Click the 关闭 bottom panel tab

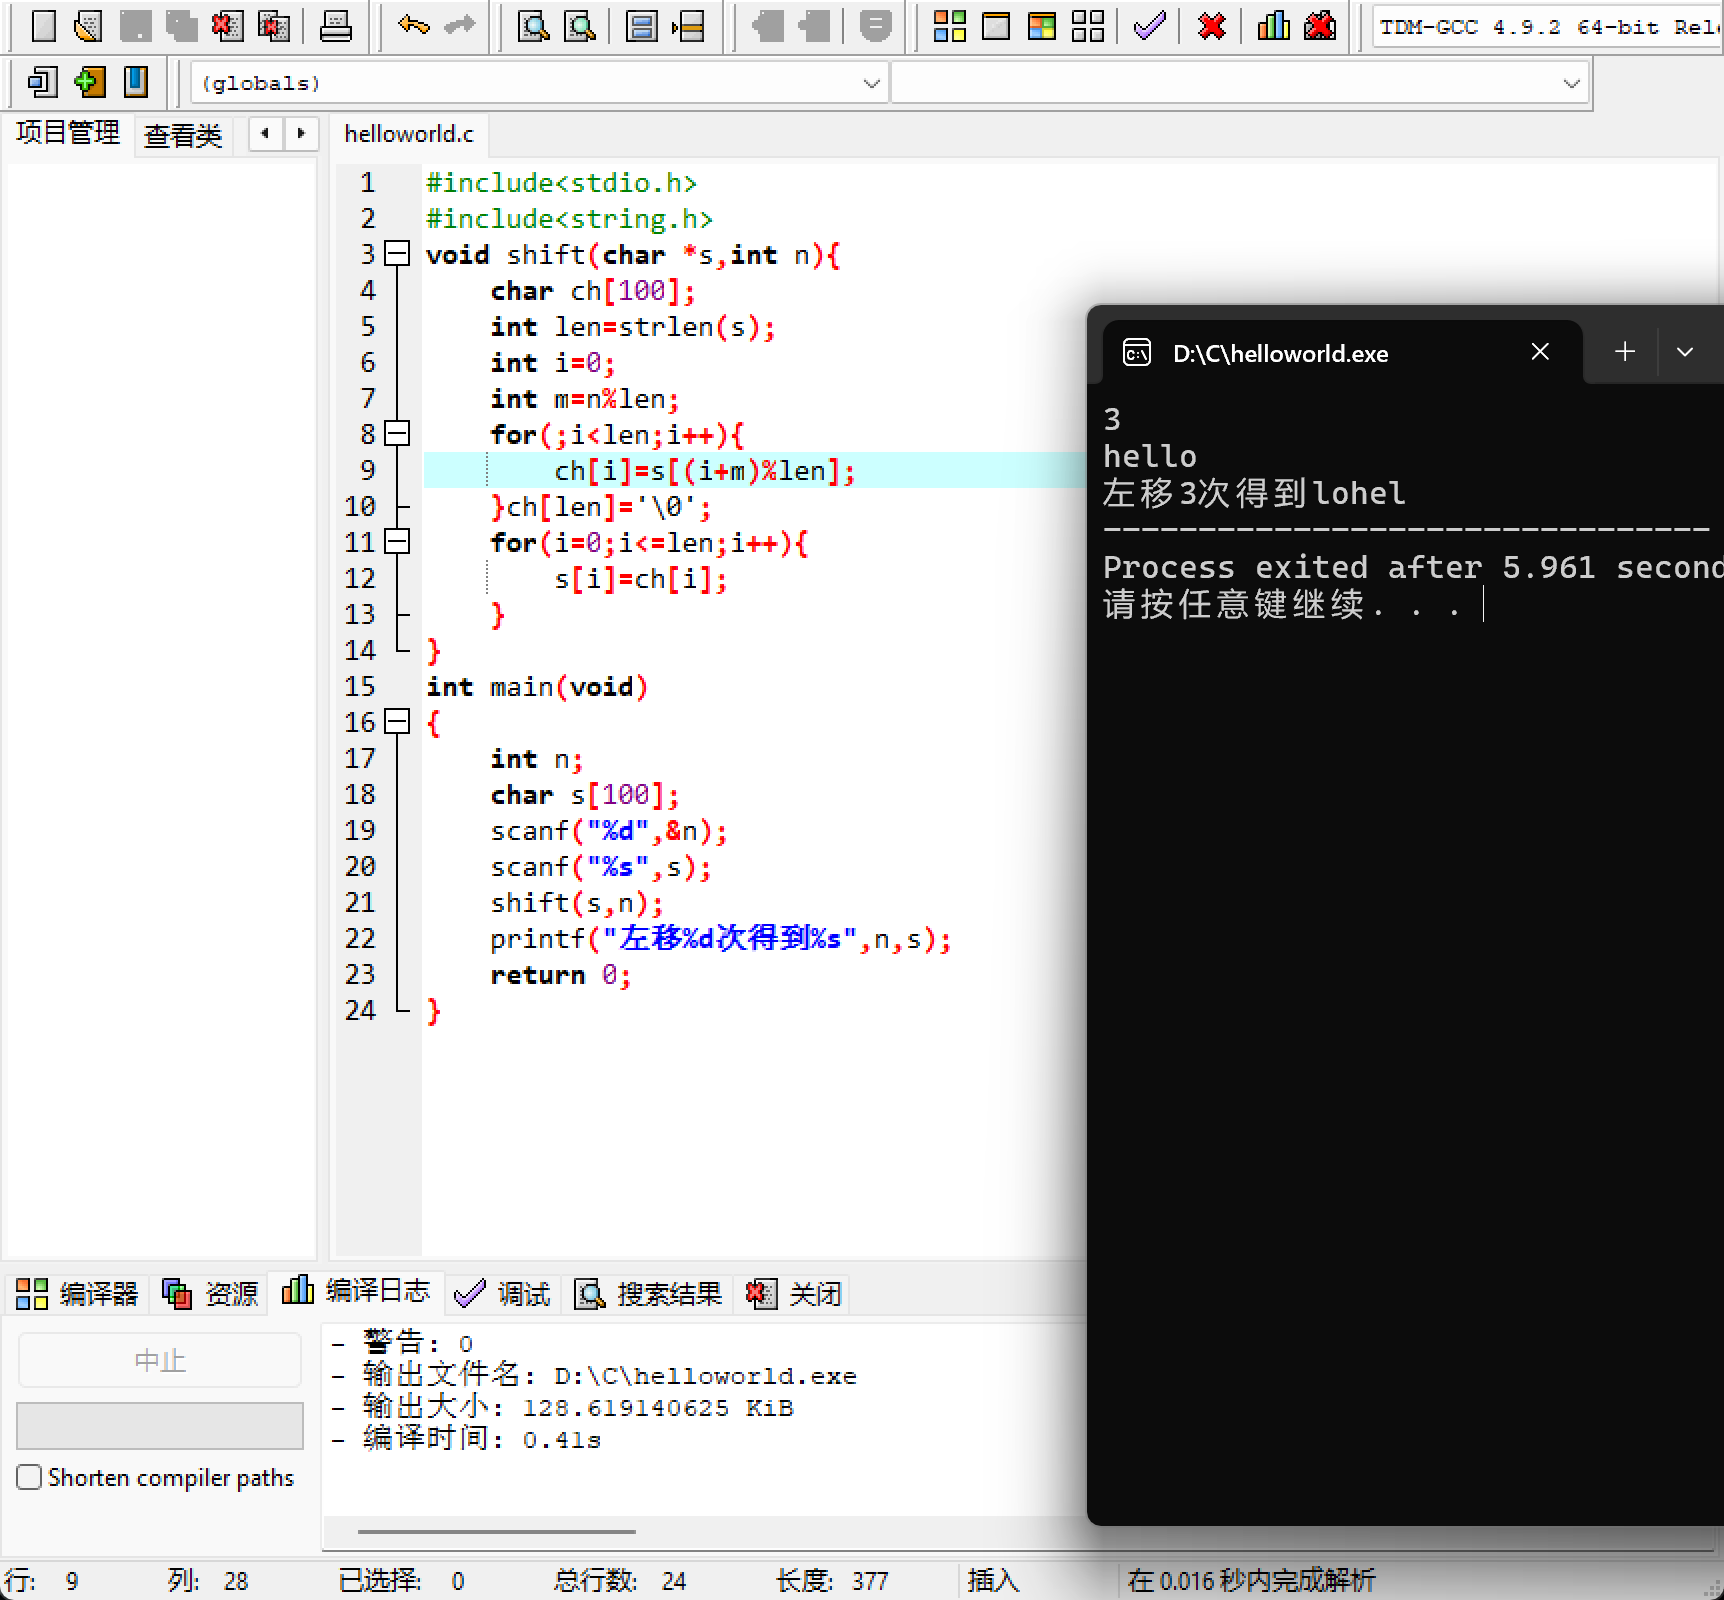[x=794, y=1294]
